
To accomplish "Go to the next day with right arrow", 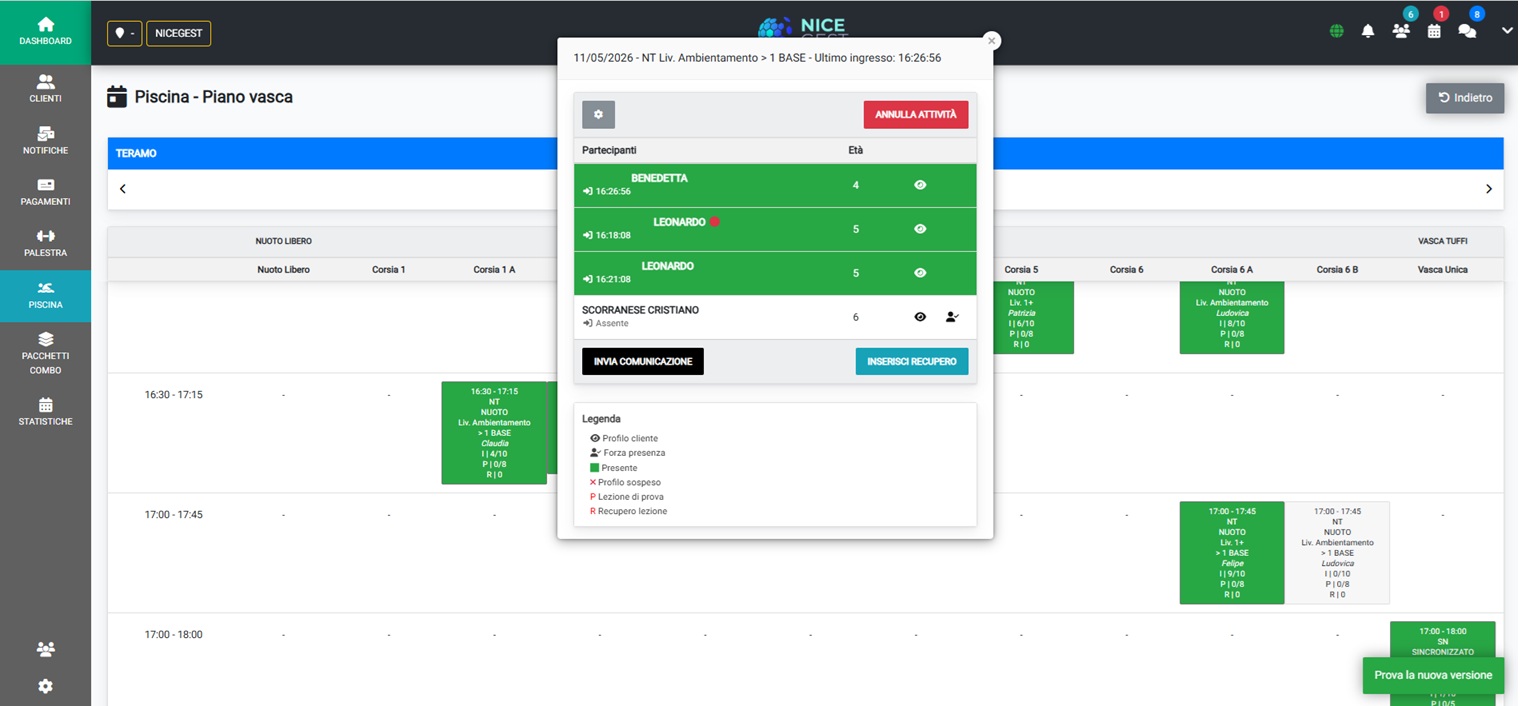I will pyautogui.click(x=1488, y=189).
